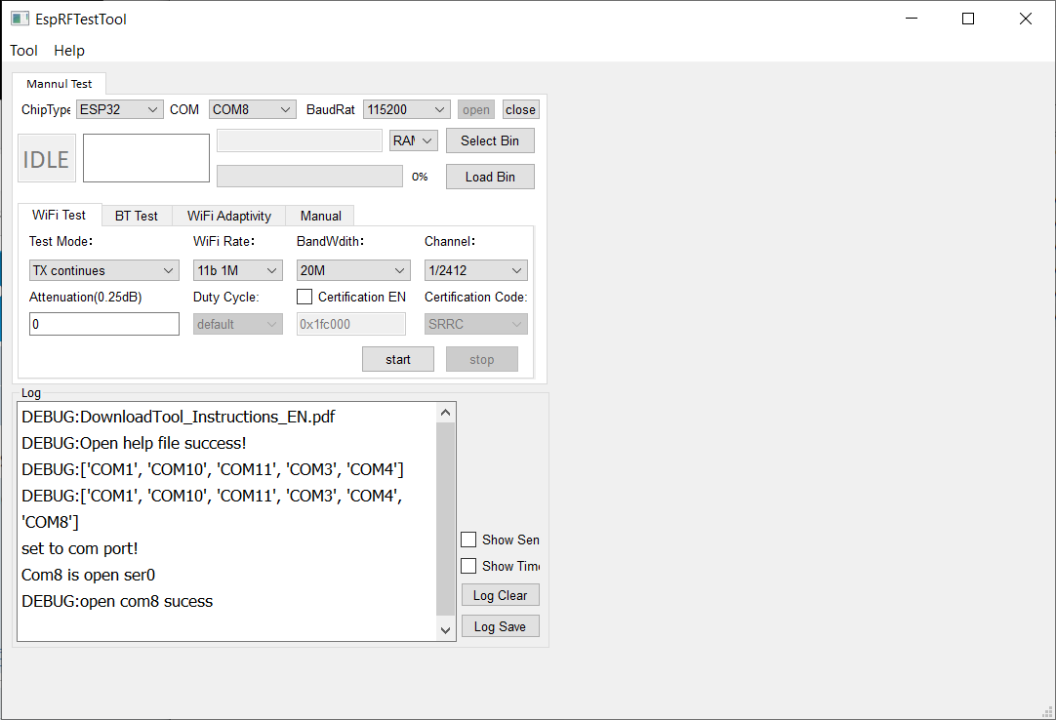The image size is (1056, 720).
Task: Expand the ChipType ESP32 dropdown
Action: [x=119, y=109]
